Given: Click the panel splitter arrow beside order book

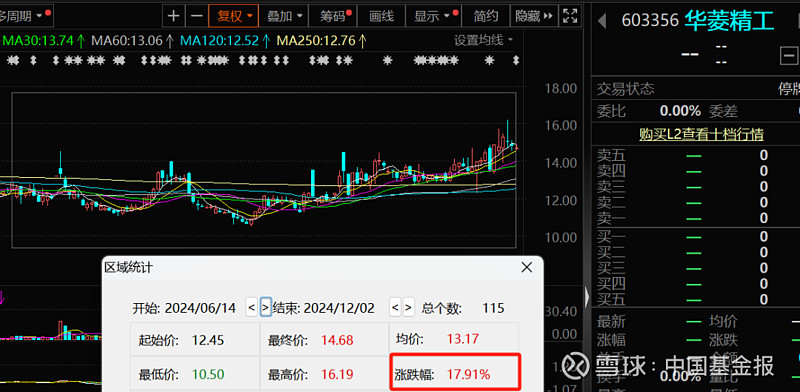Looking at the screenshot, I should click(x=587, y=297).
